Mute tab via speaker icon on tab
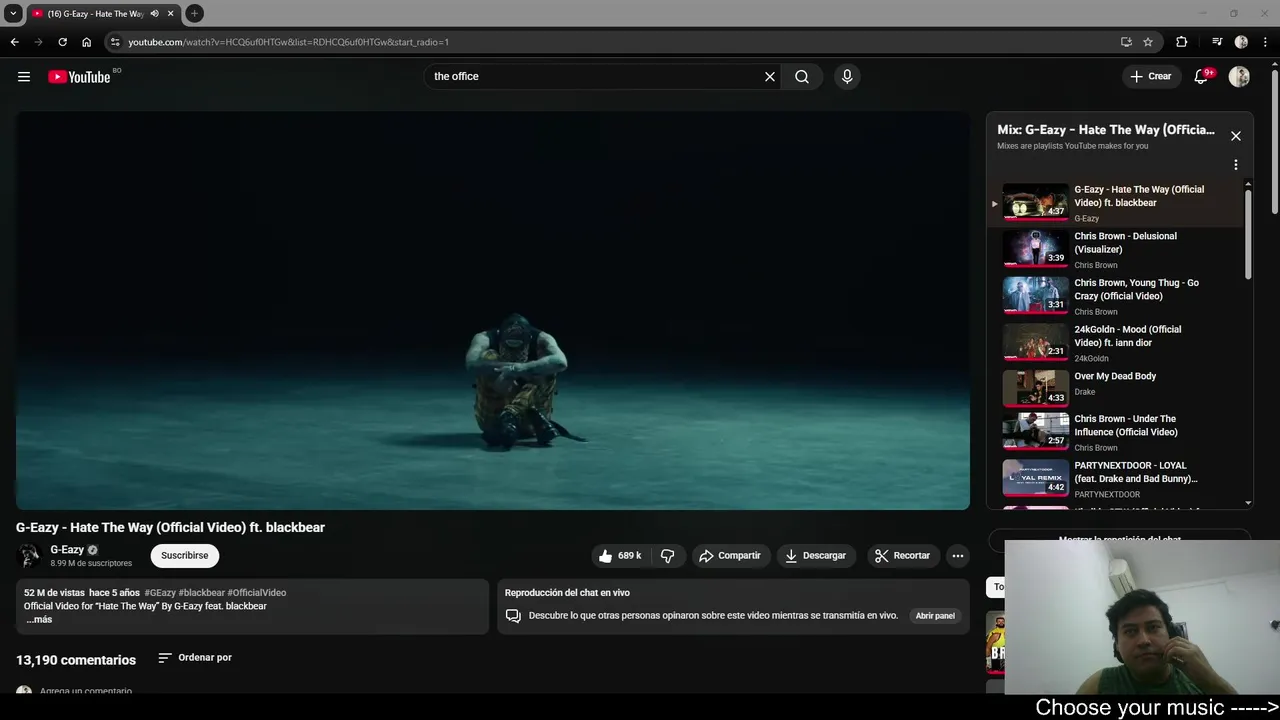1280x720 pixels. pos(154,13)
